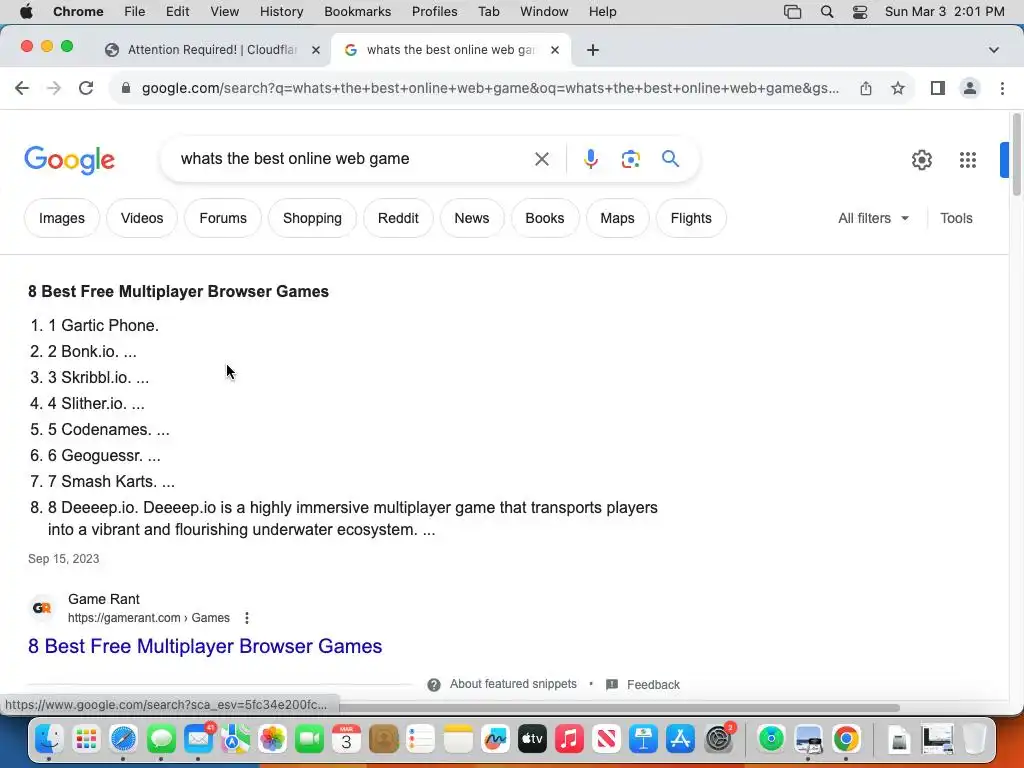View site information lock icon
Viewport: 1024px width, 768px height.
click(x=126, y=88)
